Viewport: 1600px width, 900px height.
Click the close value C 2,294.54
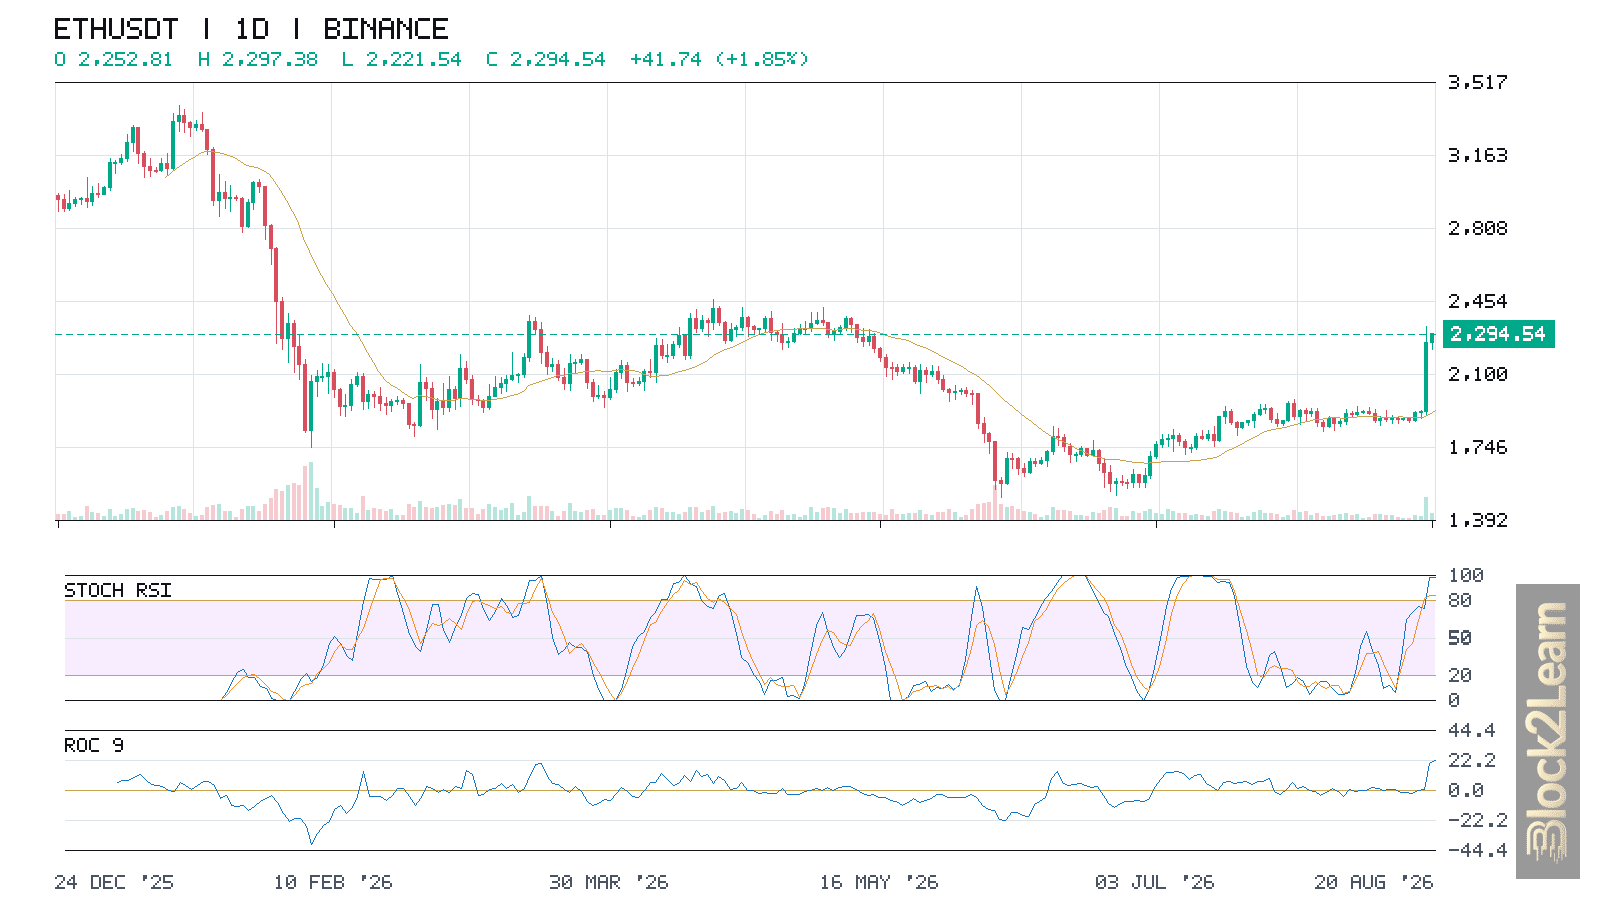click(546, 59)
